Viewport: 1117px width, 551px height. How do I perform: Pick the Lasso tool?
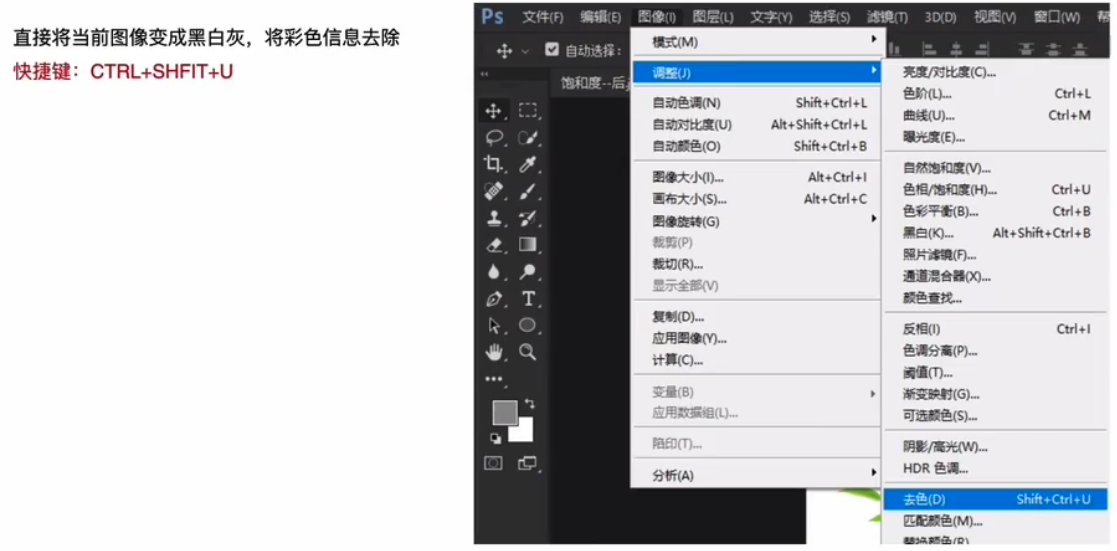click(493, 138)
